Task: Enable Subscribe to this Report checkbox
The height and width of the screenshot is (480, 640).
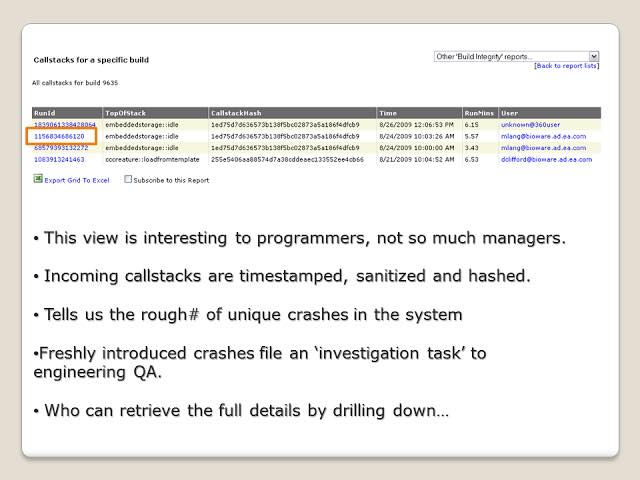Action: click(x=128, y=180)
